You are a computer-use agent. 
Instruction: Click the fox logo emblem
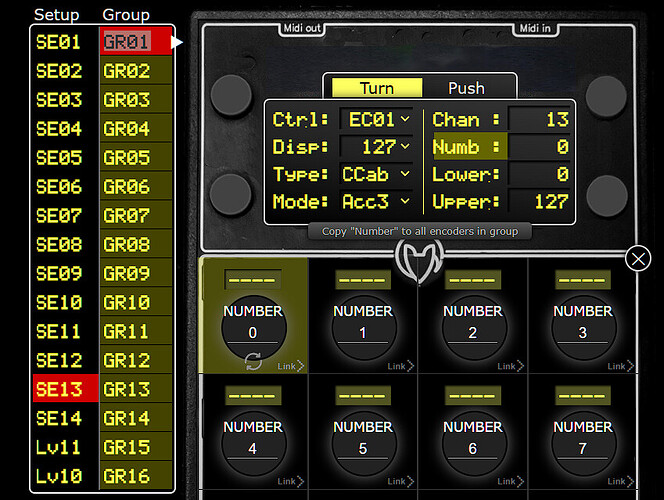coord(419,262)
